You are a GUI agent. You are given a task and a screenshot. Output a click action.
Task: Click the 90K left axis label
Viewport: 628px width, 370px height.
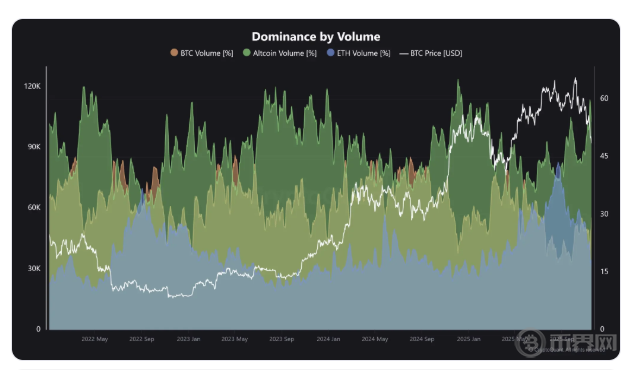(34, 147)
